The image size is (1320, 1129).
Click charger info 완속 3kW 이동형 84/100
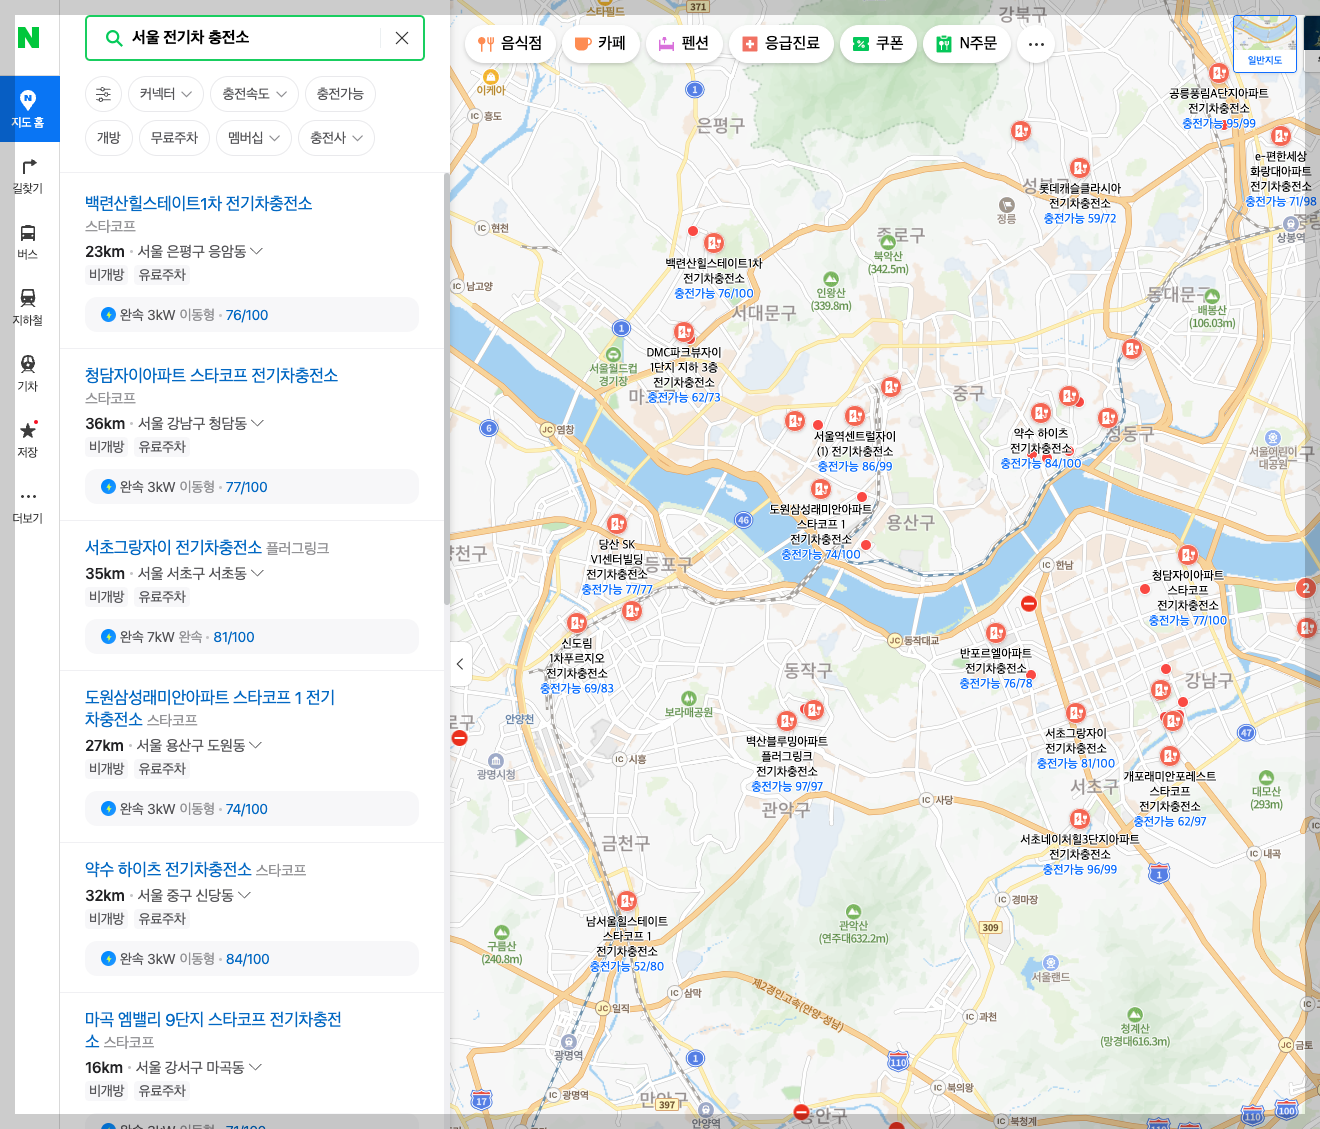252,959
